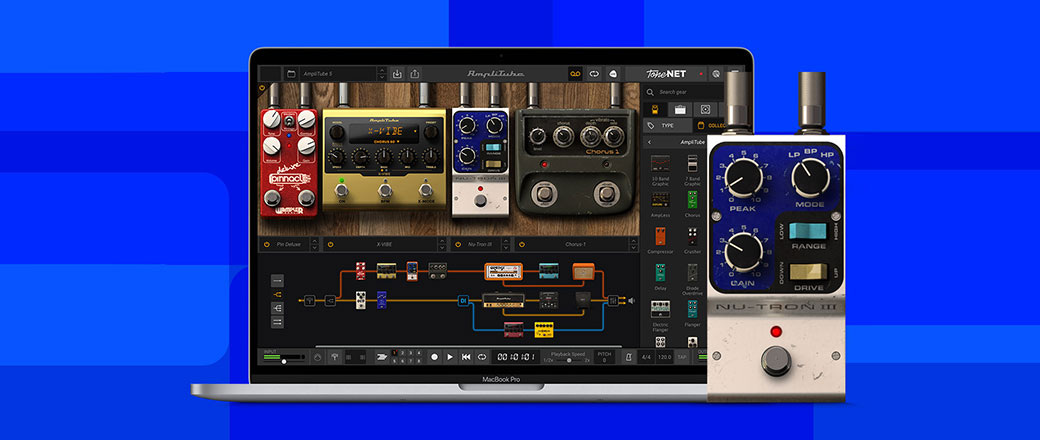Select the DI block in signal chain
Viewport: 1040px width, 440px height.
click(463, 301)
